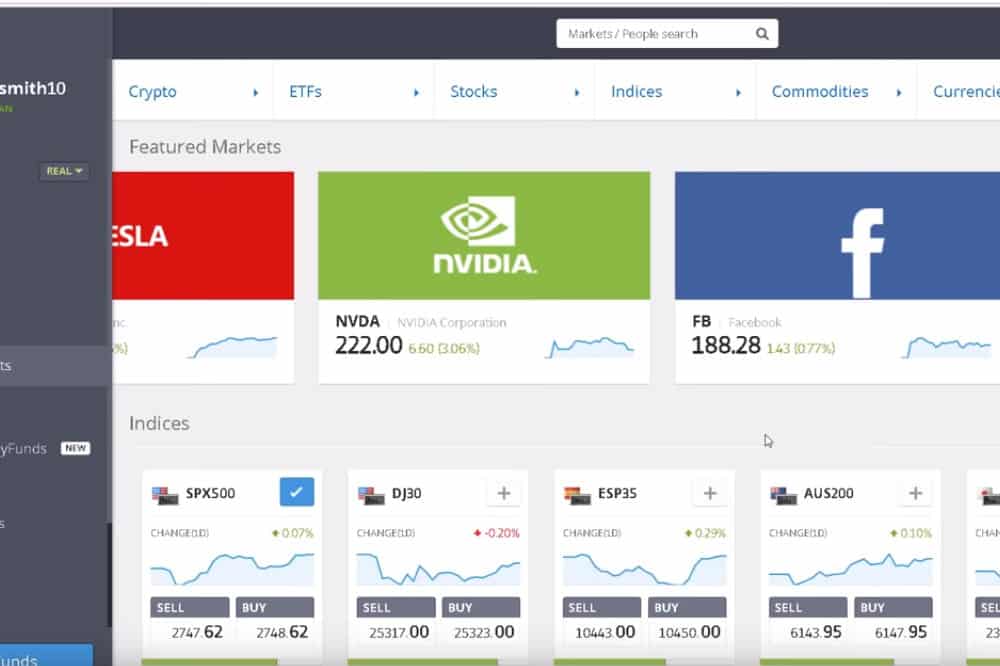Add AUS200 to watchlist with plus

(915, 493)
